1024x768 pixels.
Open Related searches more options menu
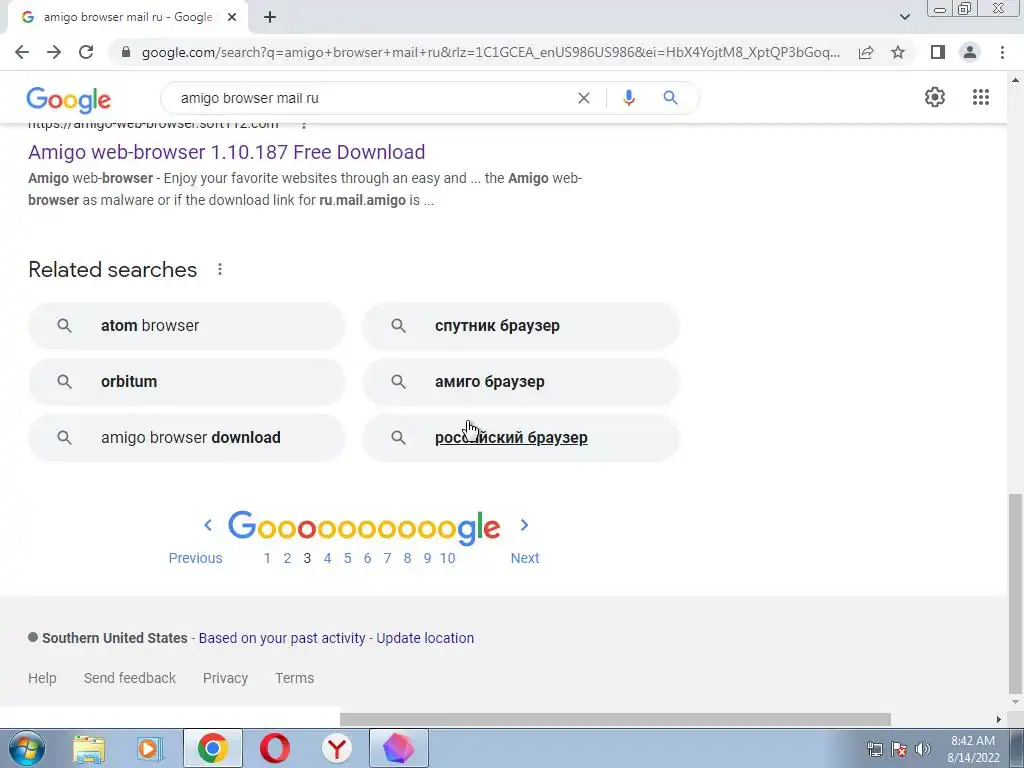coord(220,269)
